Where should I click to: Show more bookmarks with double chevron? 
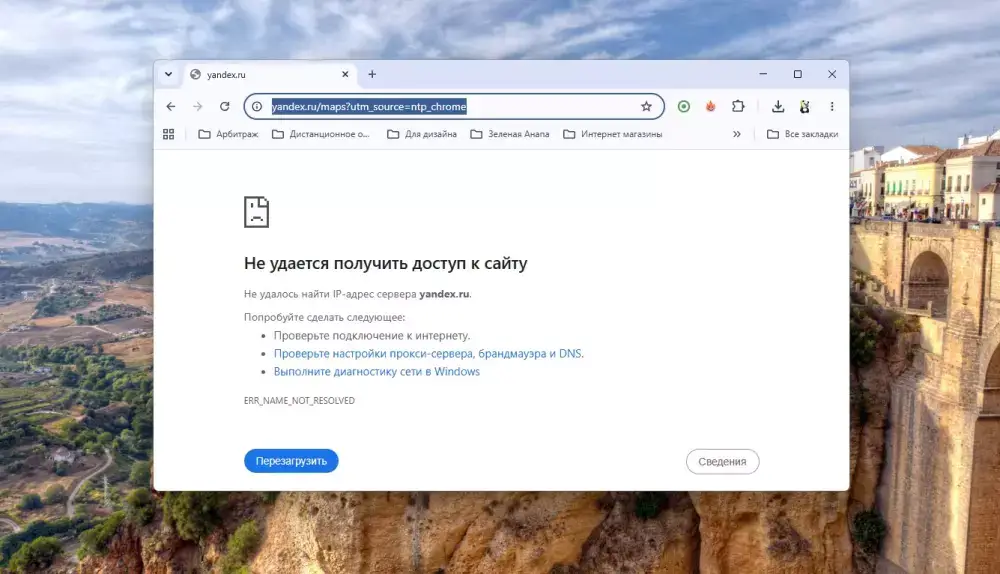click(737, 134)
